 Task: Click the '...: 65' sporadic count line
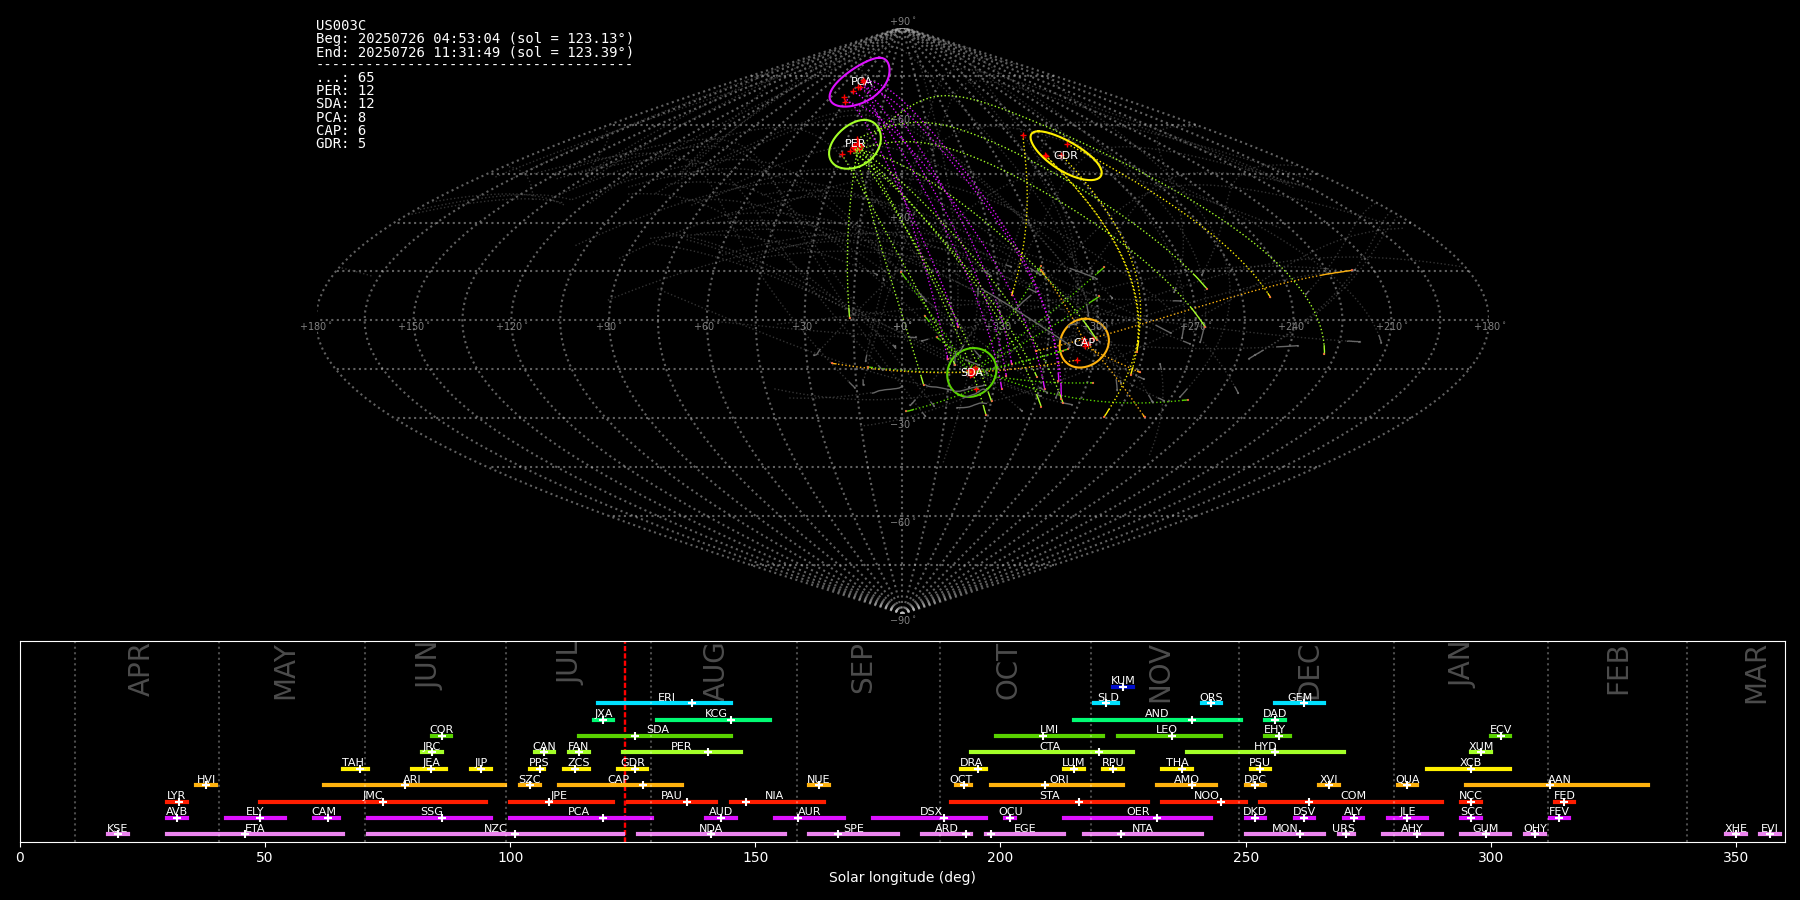click(x=345, y=78)
